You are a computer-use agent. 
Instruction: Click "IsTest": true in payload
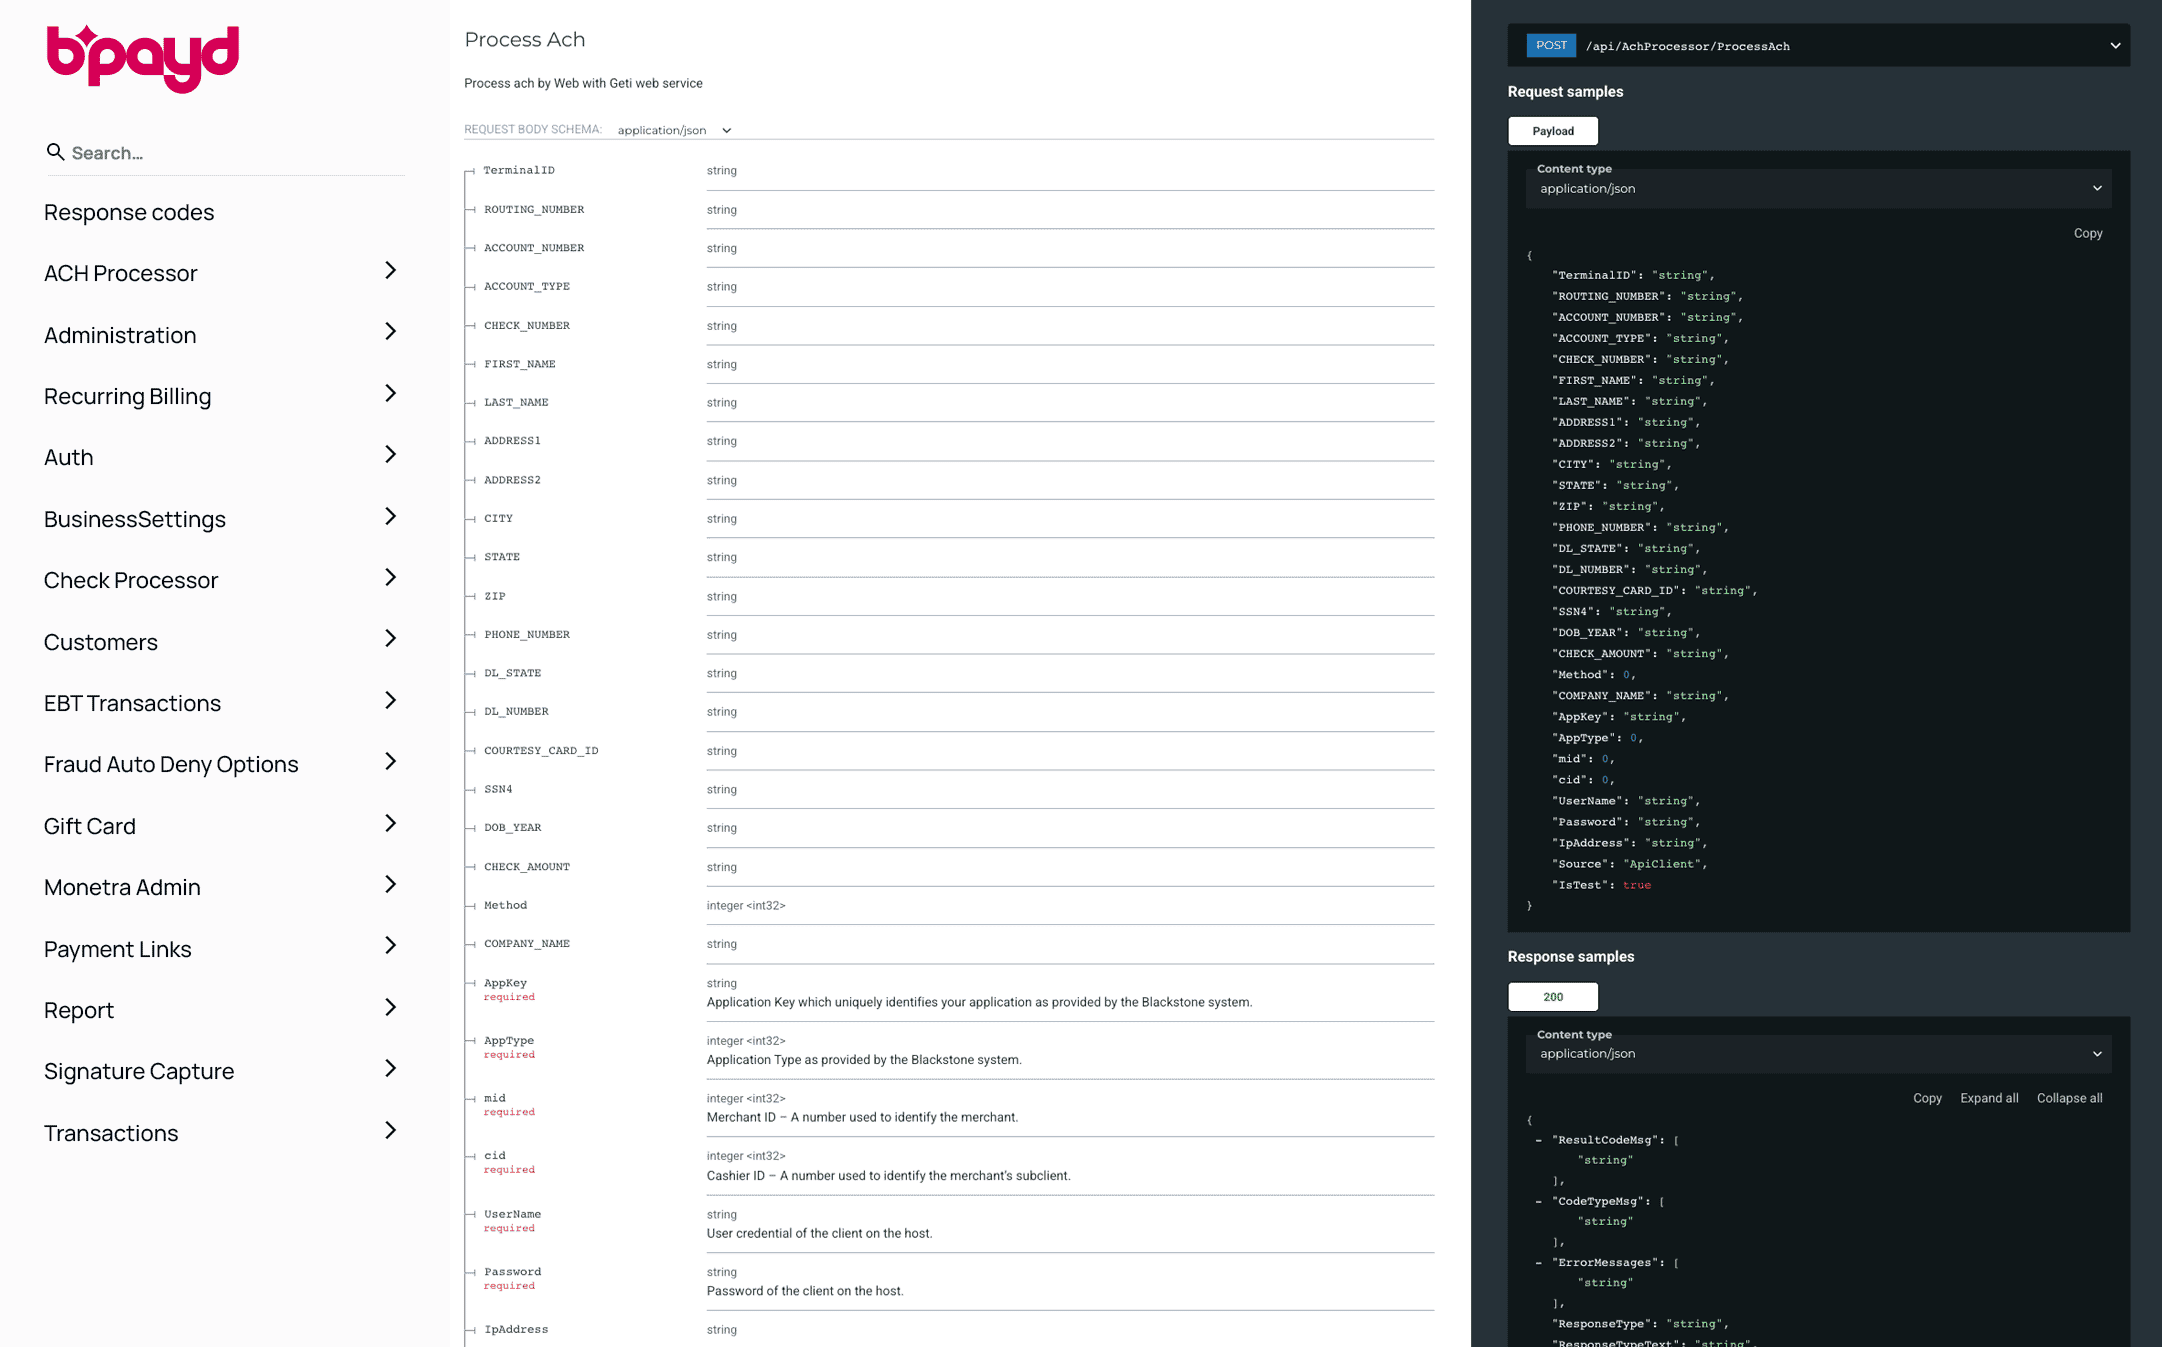coord(1601,885)
